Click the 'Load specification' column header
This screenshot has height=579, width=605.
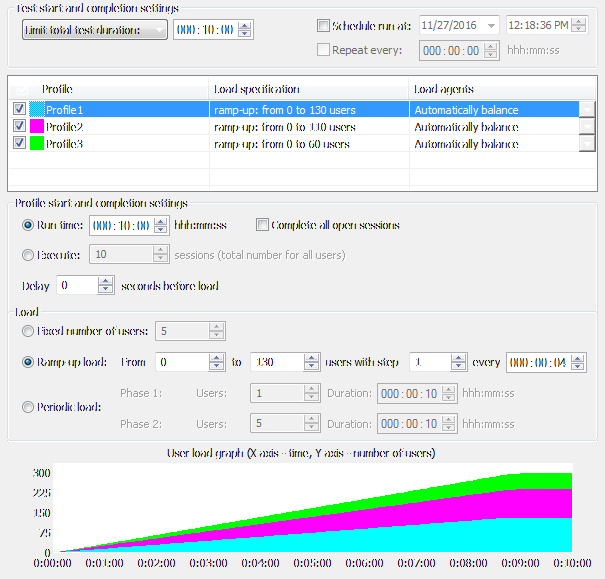click(257, 89)
